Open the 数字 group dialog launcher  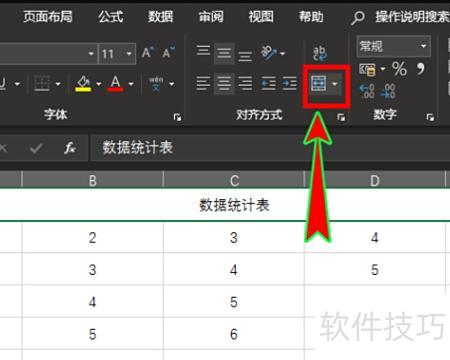click(430, 117)
